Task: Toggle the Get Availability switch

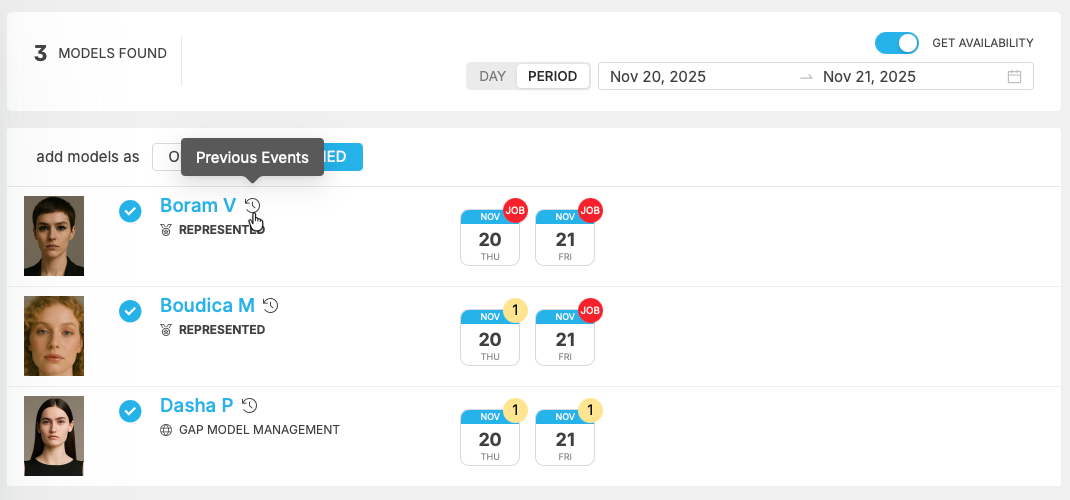Action: [896, 43]
